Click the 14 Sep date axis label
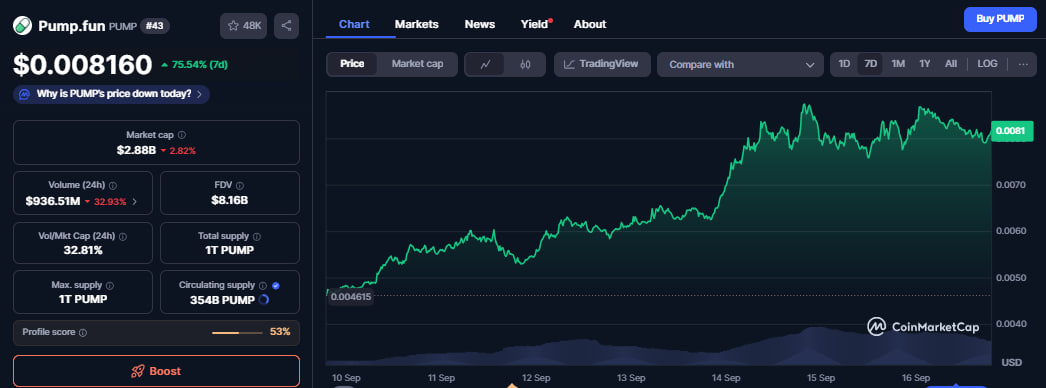Viewport: 1046px width, 388px height. click(726, 377)
